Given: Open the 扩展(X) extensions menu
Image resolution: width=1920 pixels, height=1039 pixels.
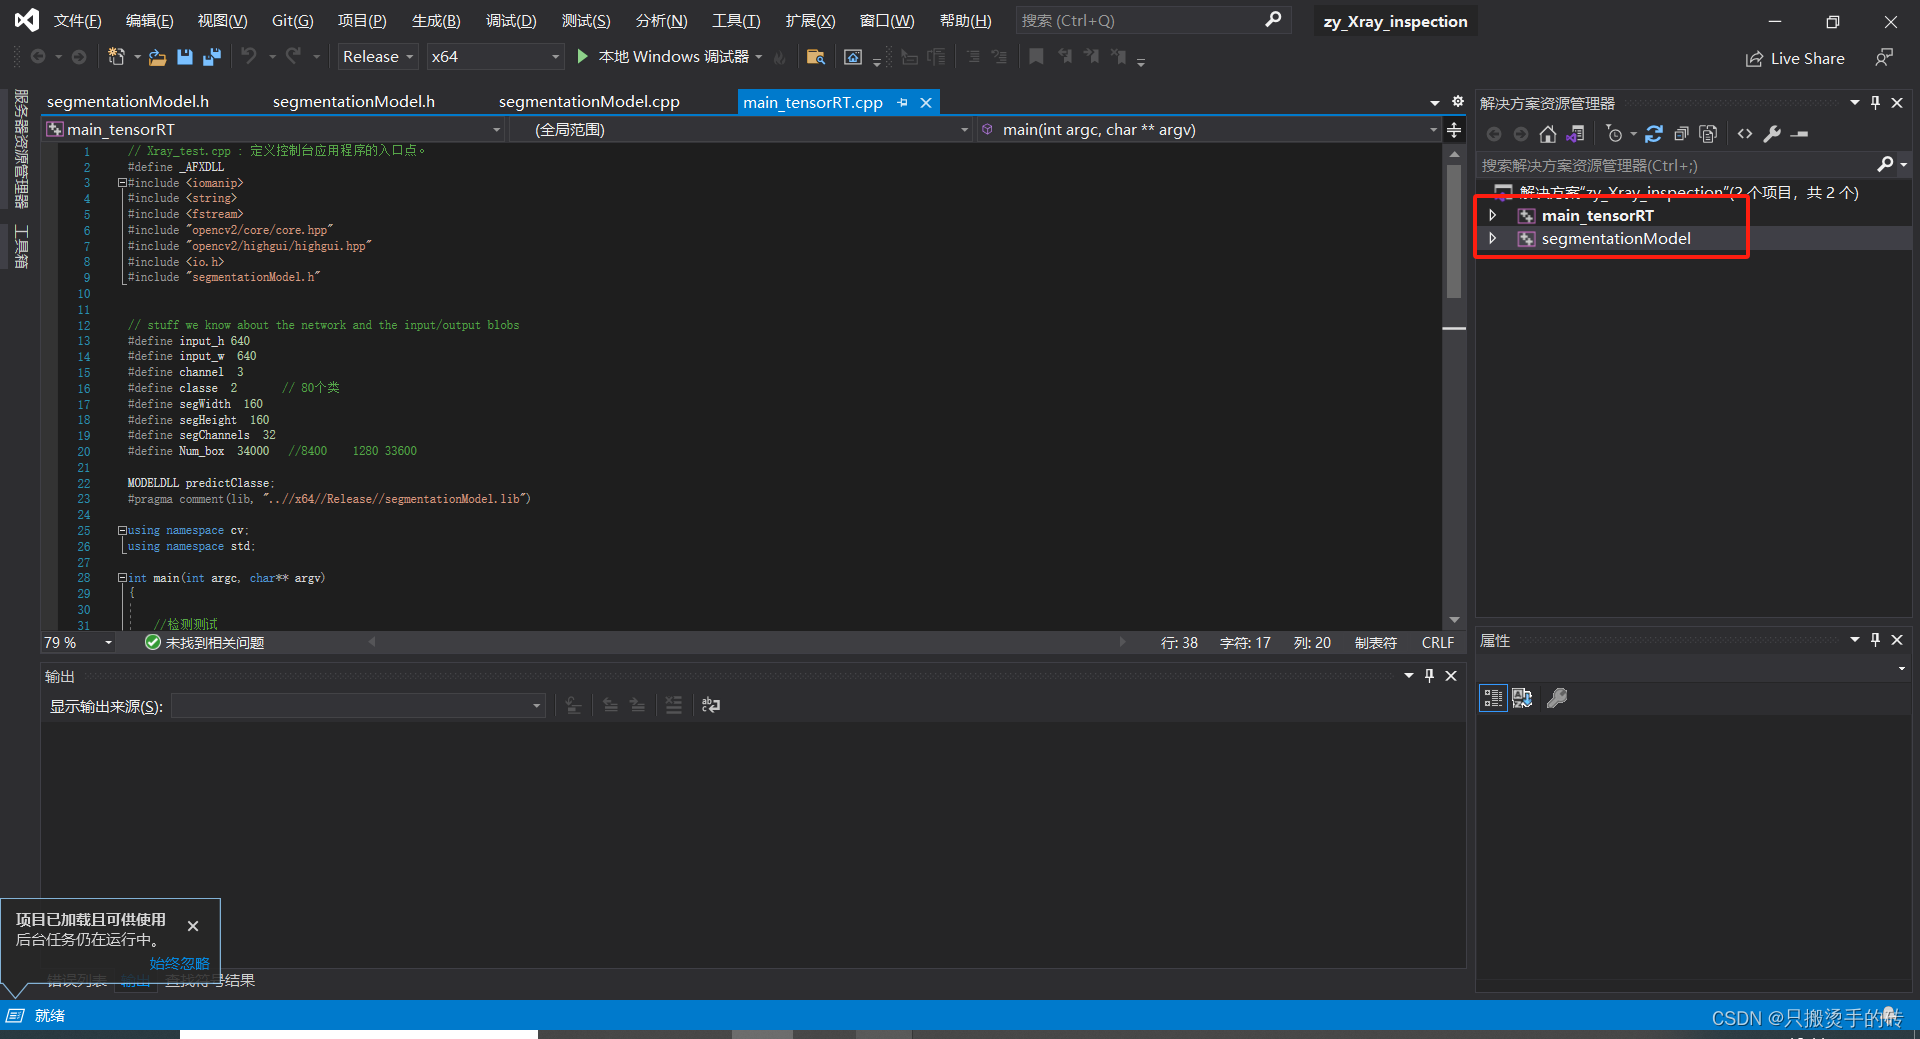Looking at the screenshot, I should tap(810, 21).
